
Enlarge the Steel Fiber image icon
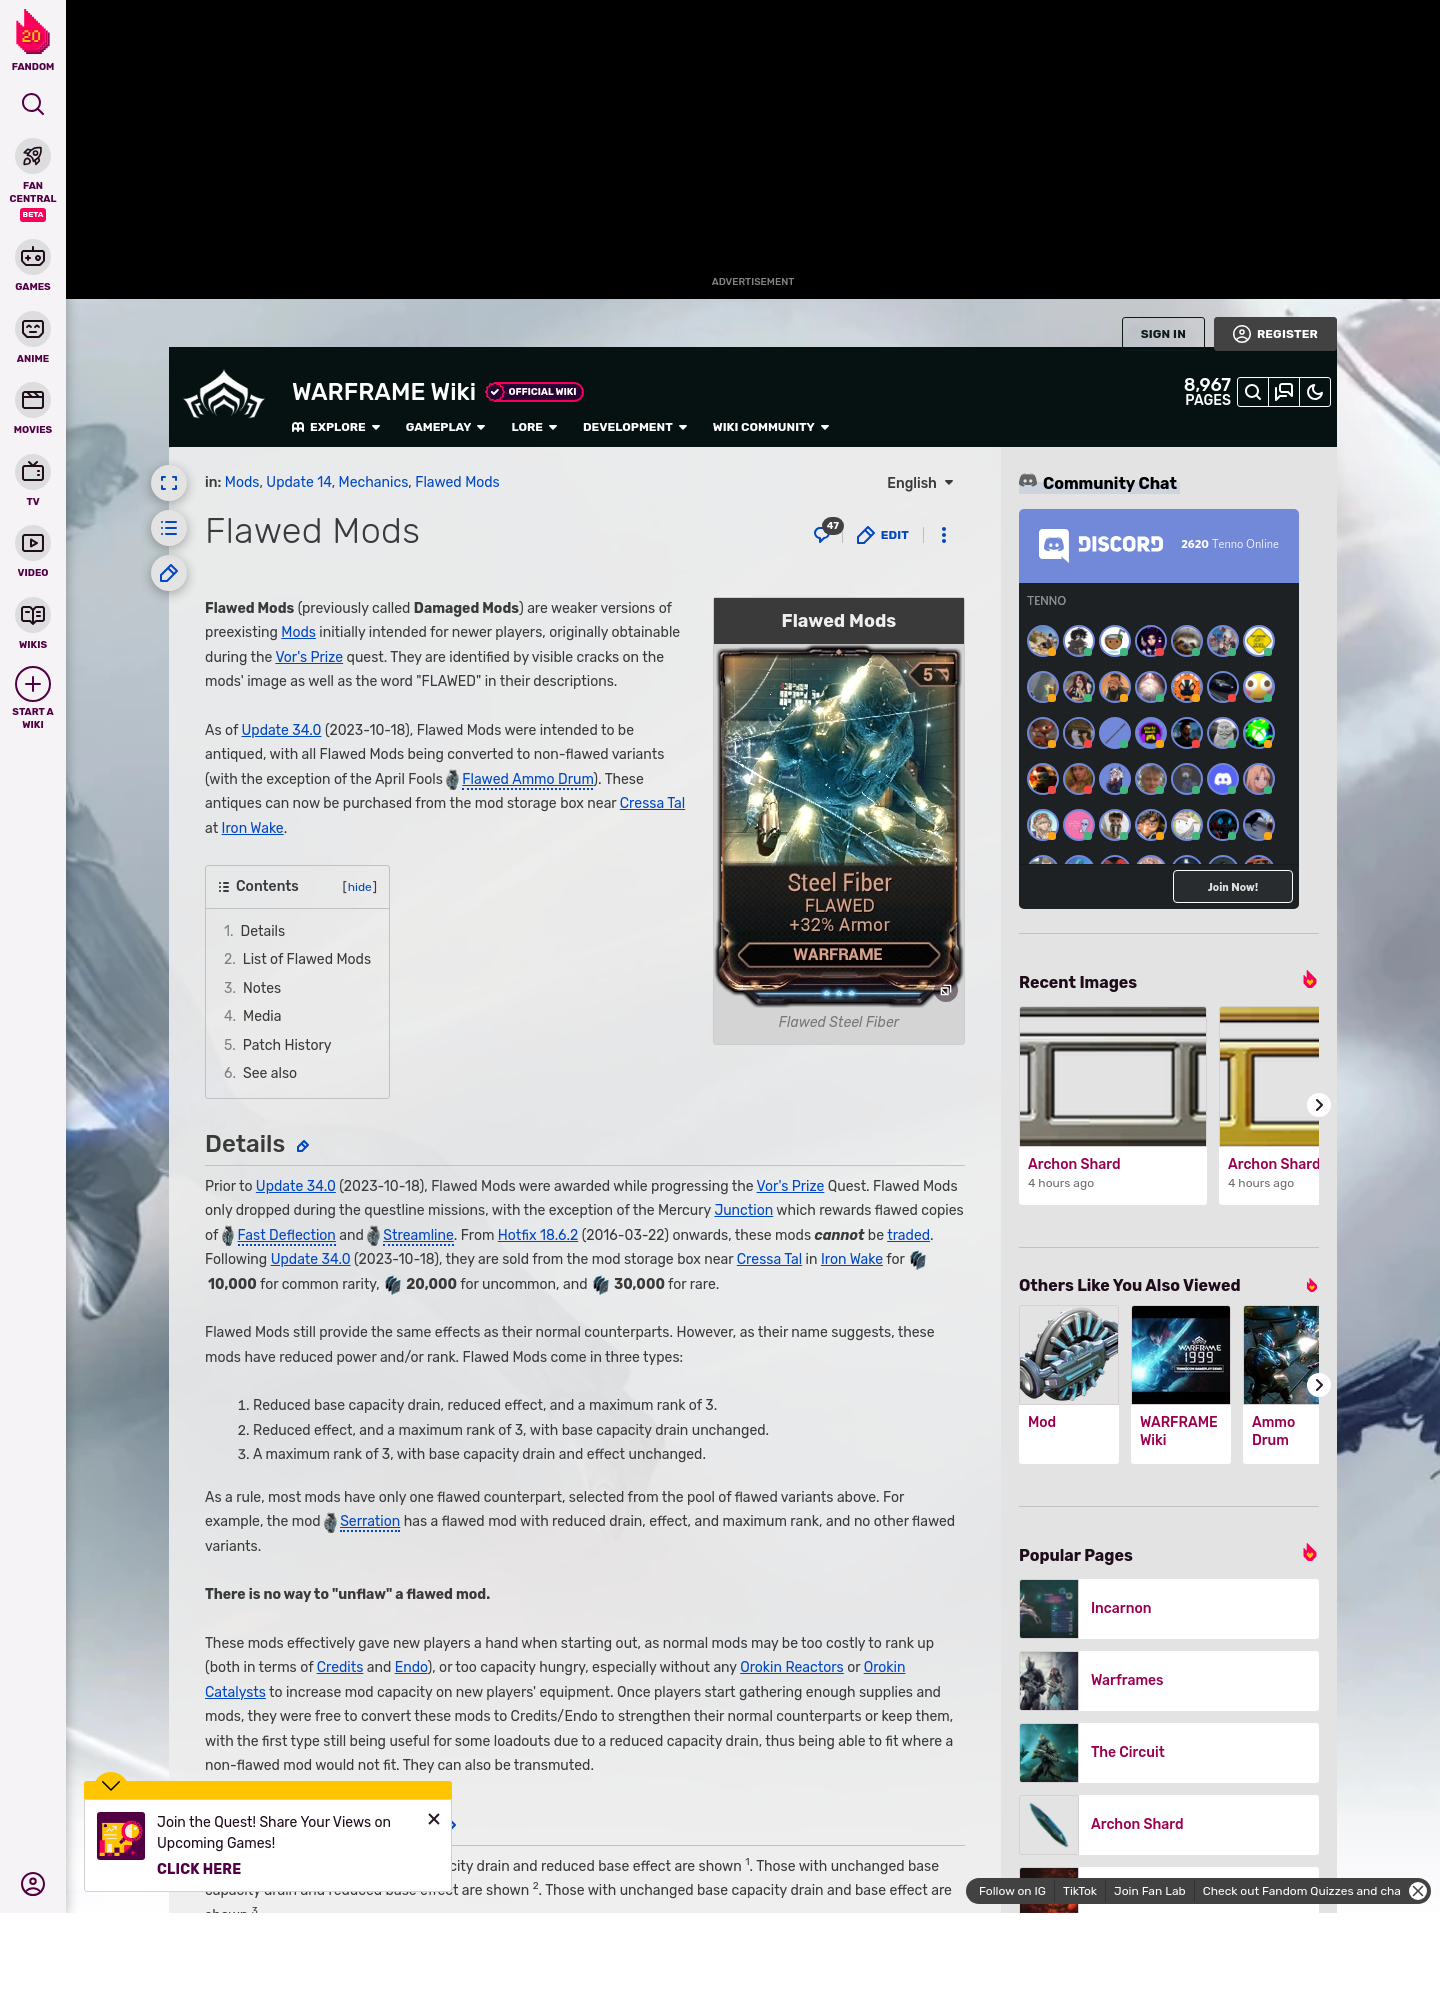[945, 991]
